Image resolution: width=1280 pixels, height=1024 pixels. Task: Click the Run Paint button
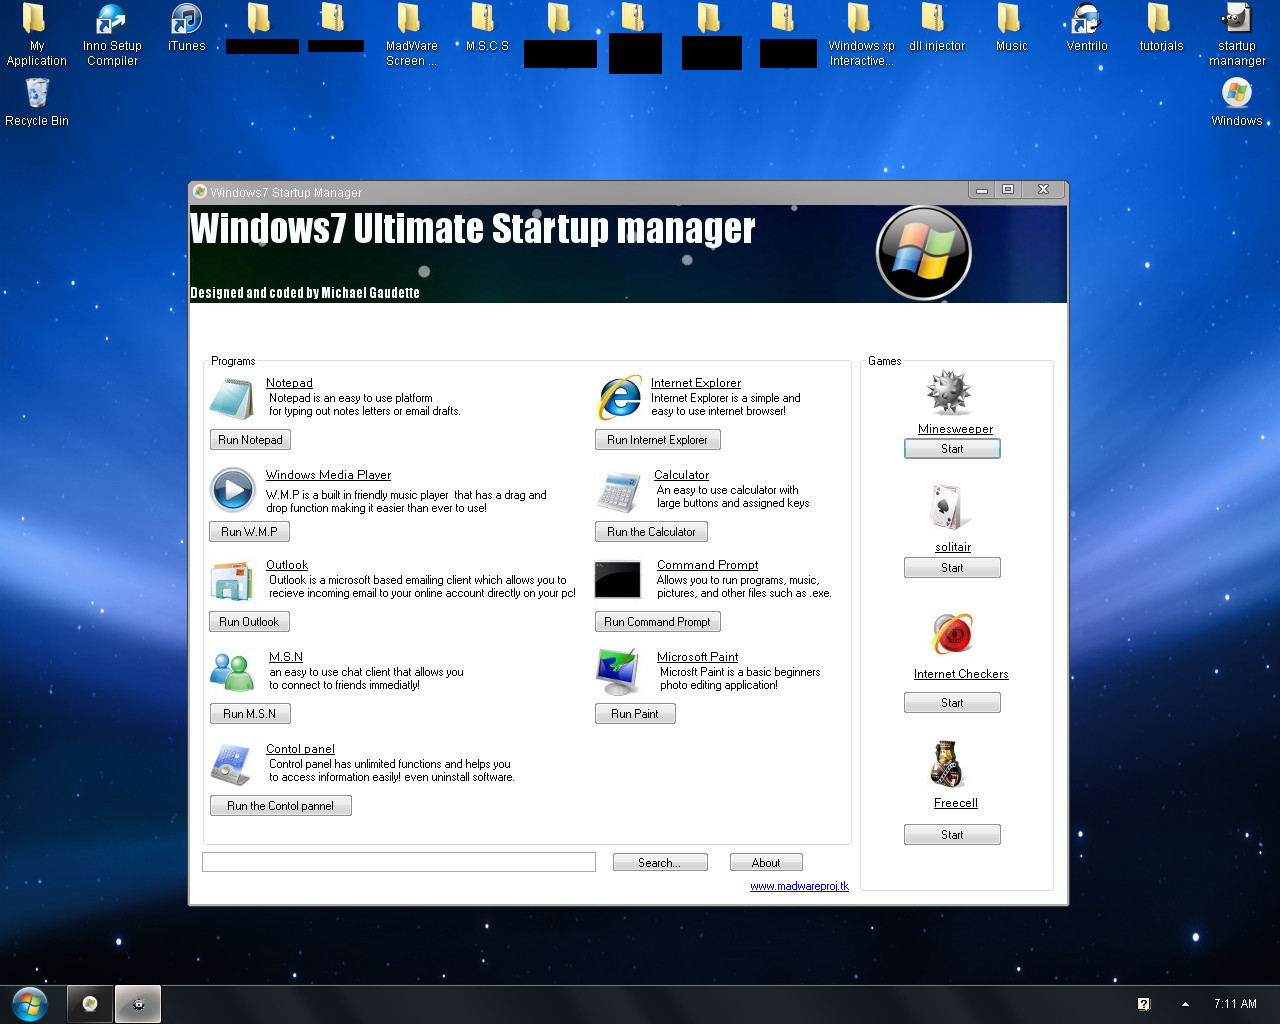635,714
